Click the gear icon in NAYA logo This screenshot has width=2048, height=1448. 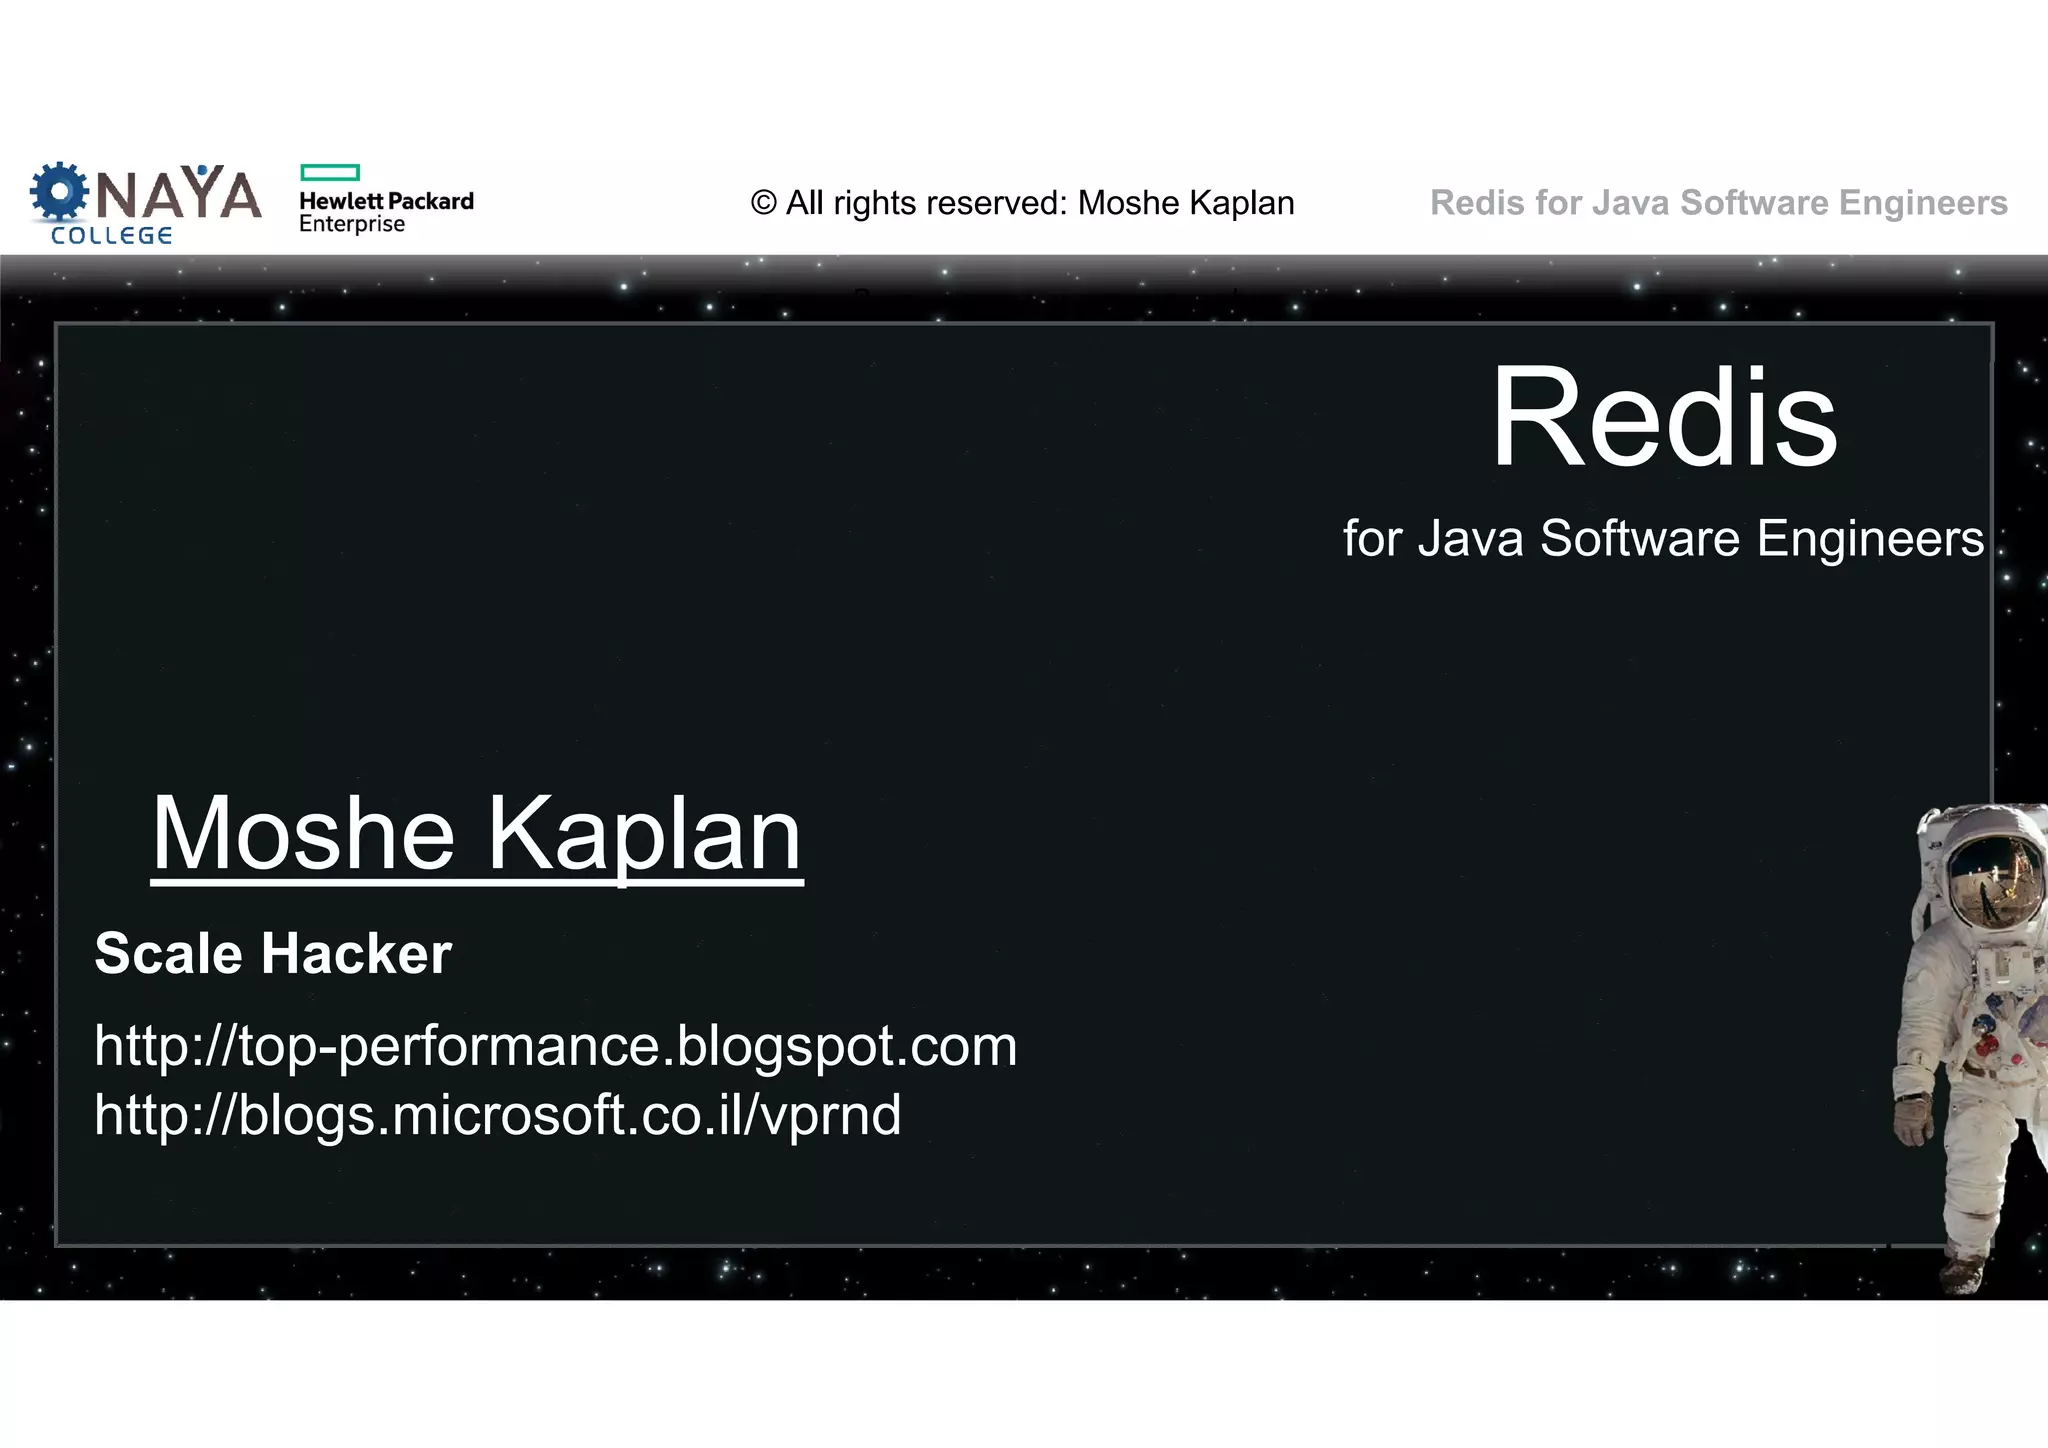[x=59, y=192]
